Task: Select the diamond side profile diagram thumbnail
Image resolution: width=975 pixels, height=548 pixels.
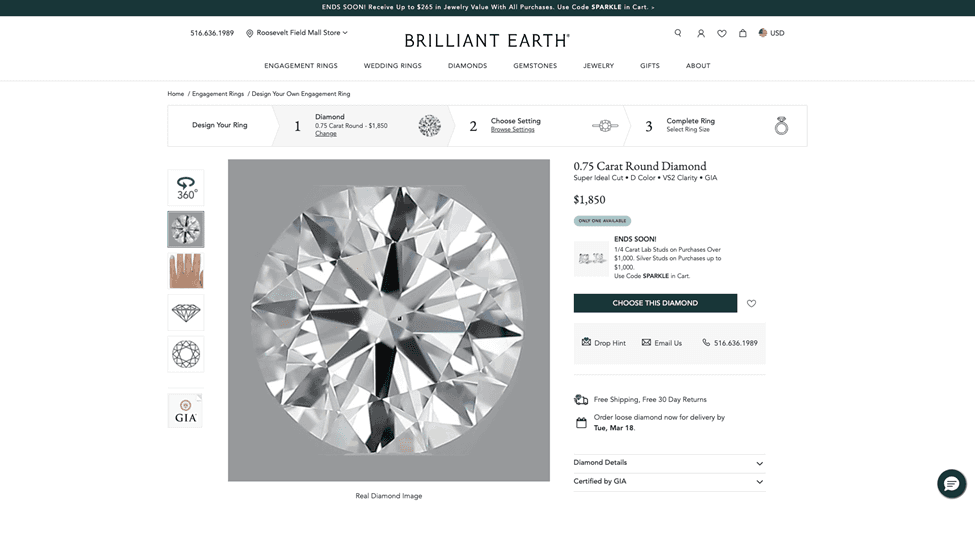Action: [186, 312]
